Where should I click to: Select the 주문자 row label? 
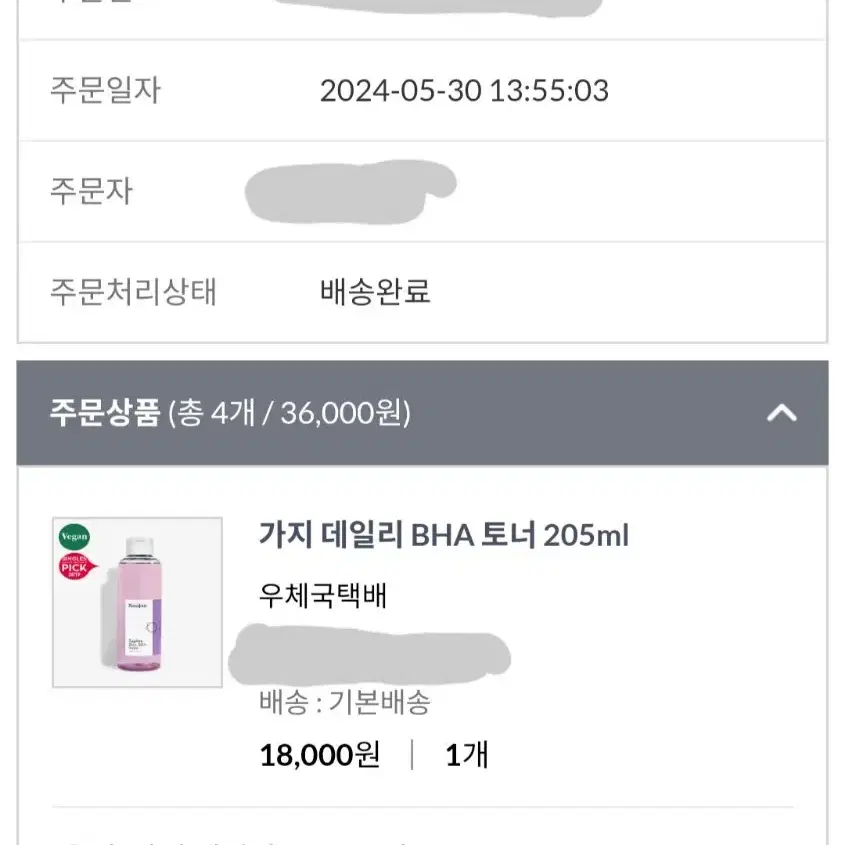coord(91,191)
